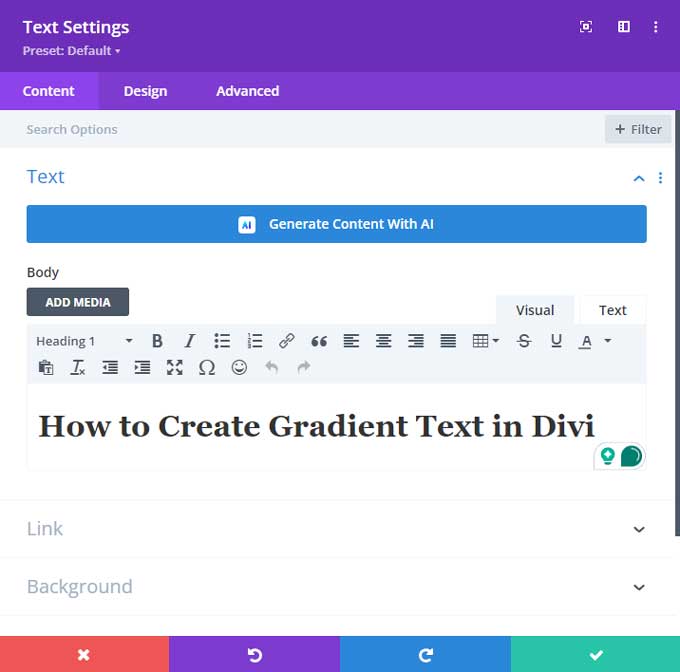The height and width of the screenshot is (672, 680).
Task: Decrease the text indent
Action: 110,368
